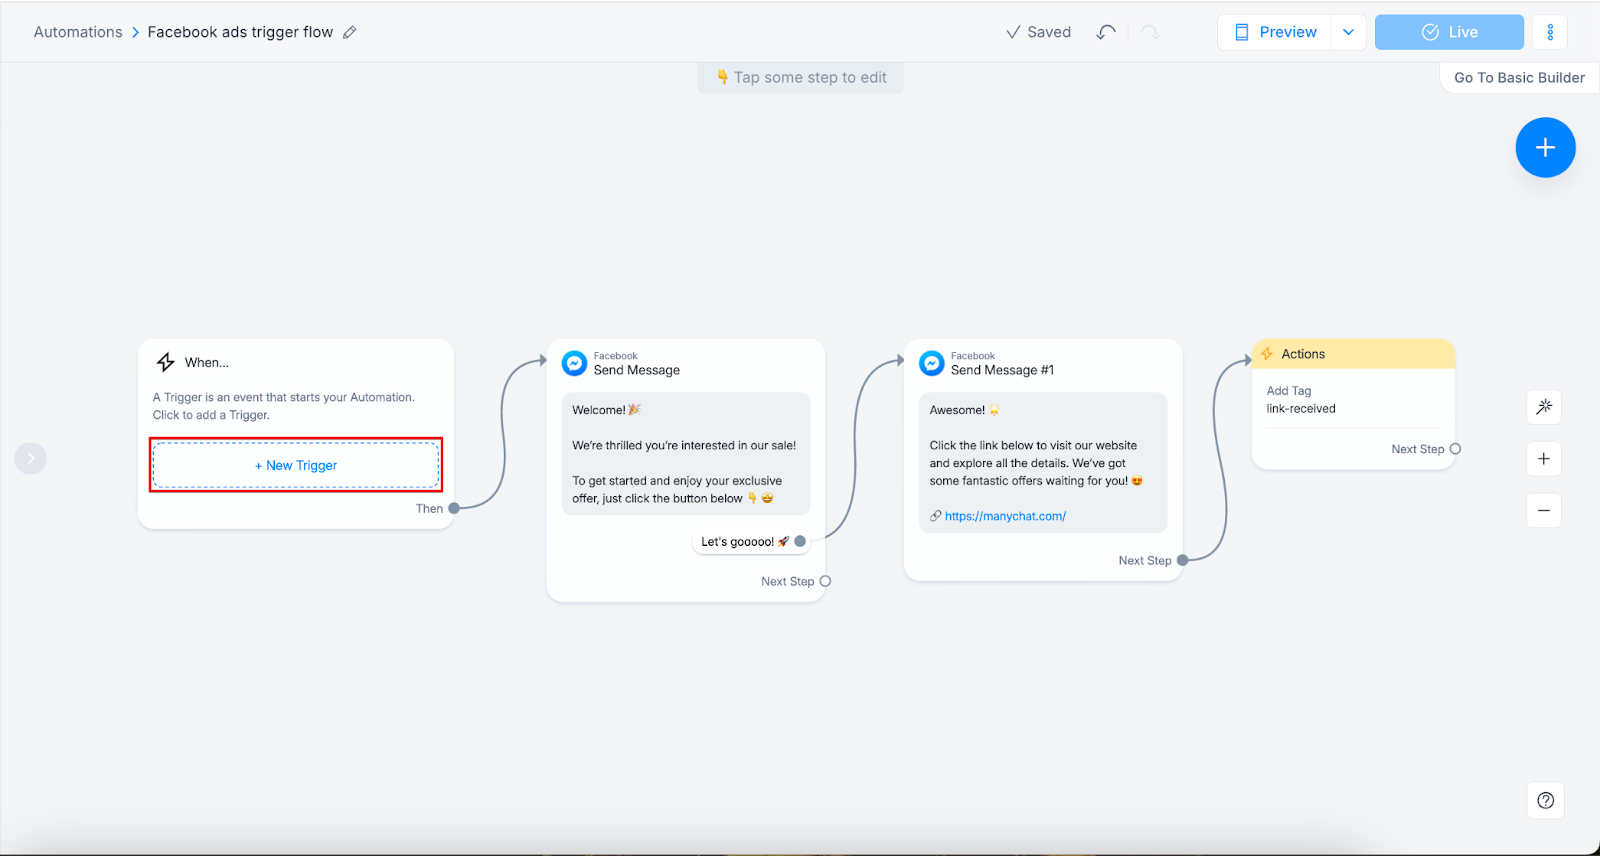The height and width of the screenshot is (856, 1600).
Task: Click the Messenger icon on Send Message #1
Action: tap(931, 363)
